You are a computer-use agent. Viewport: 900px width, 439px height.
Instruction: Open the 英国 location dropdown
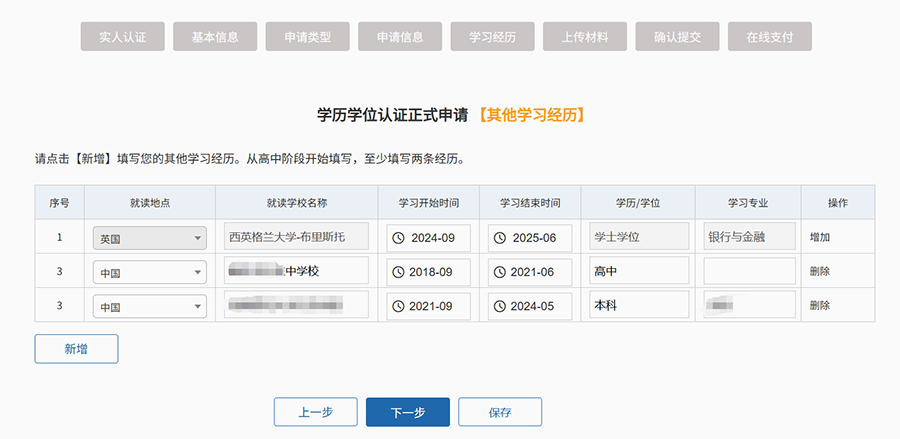pos(149,238)
